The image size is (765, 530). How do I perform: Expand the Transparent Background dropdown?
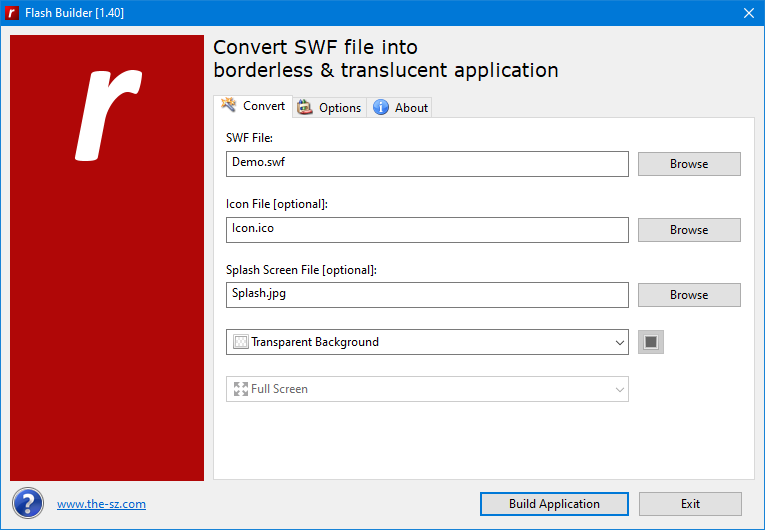(x=427, y=342)
